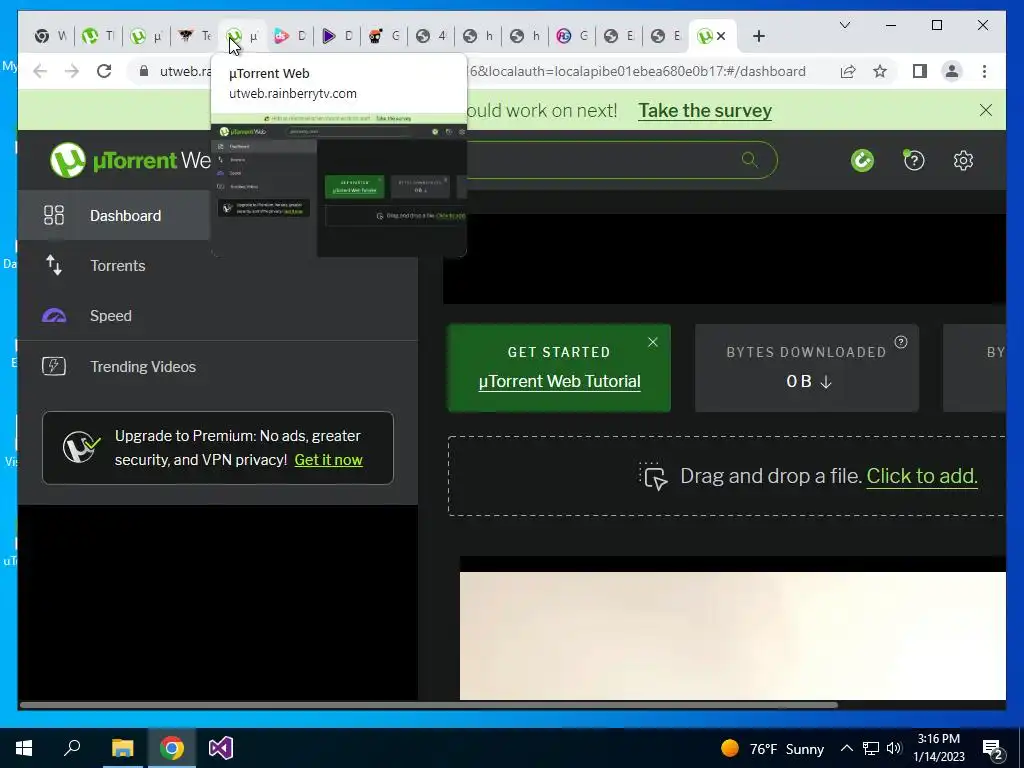Close the active µTorrent tab
The image size is (1024, 768).
(721, 36)
